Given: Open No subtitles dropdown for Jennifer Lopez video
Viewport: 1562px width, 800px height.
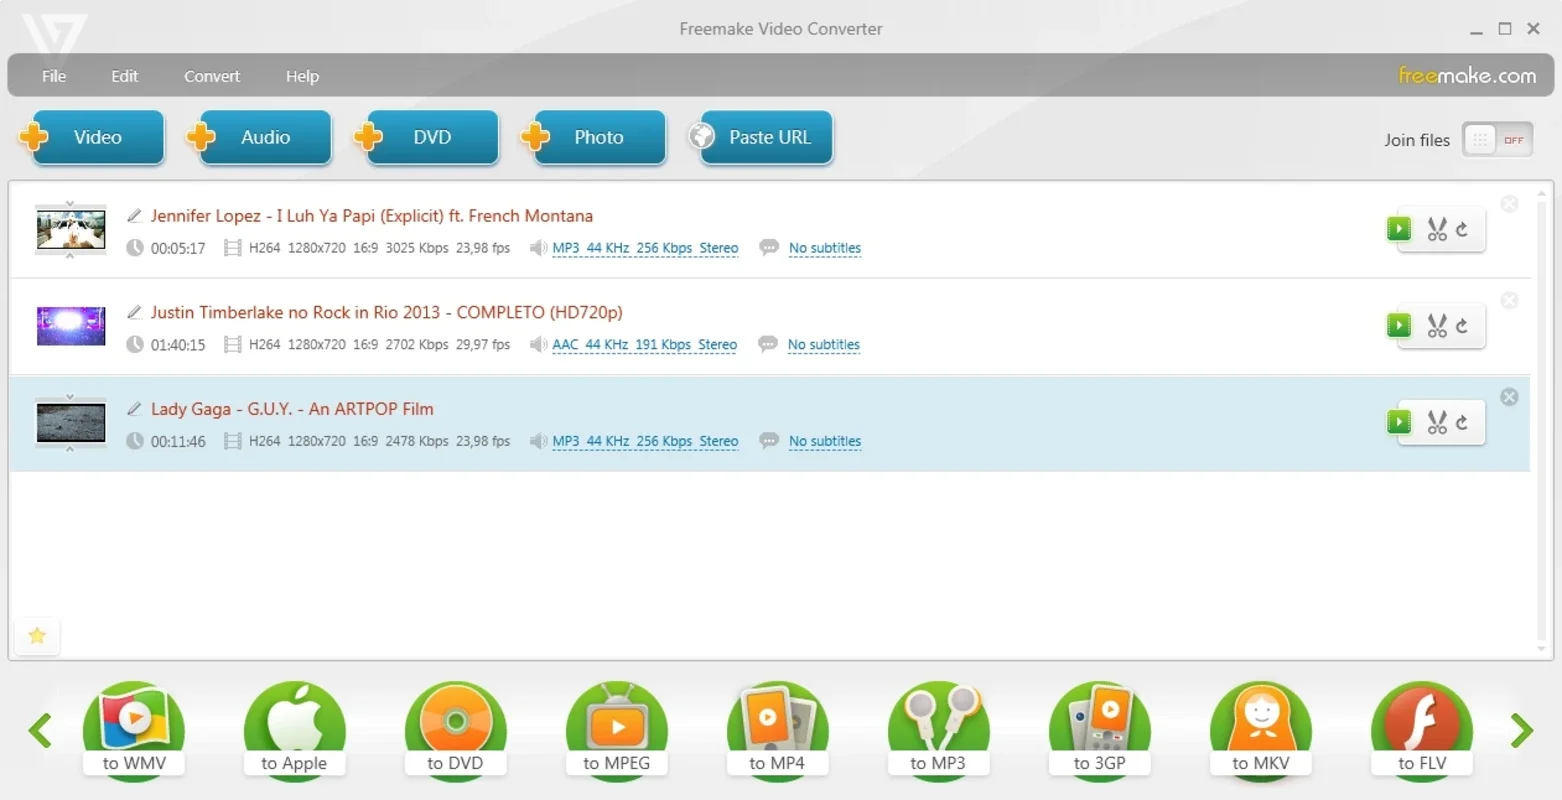Looking at the screenshot, I should point(824,248).
